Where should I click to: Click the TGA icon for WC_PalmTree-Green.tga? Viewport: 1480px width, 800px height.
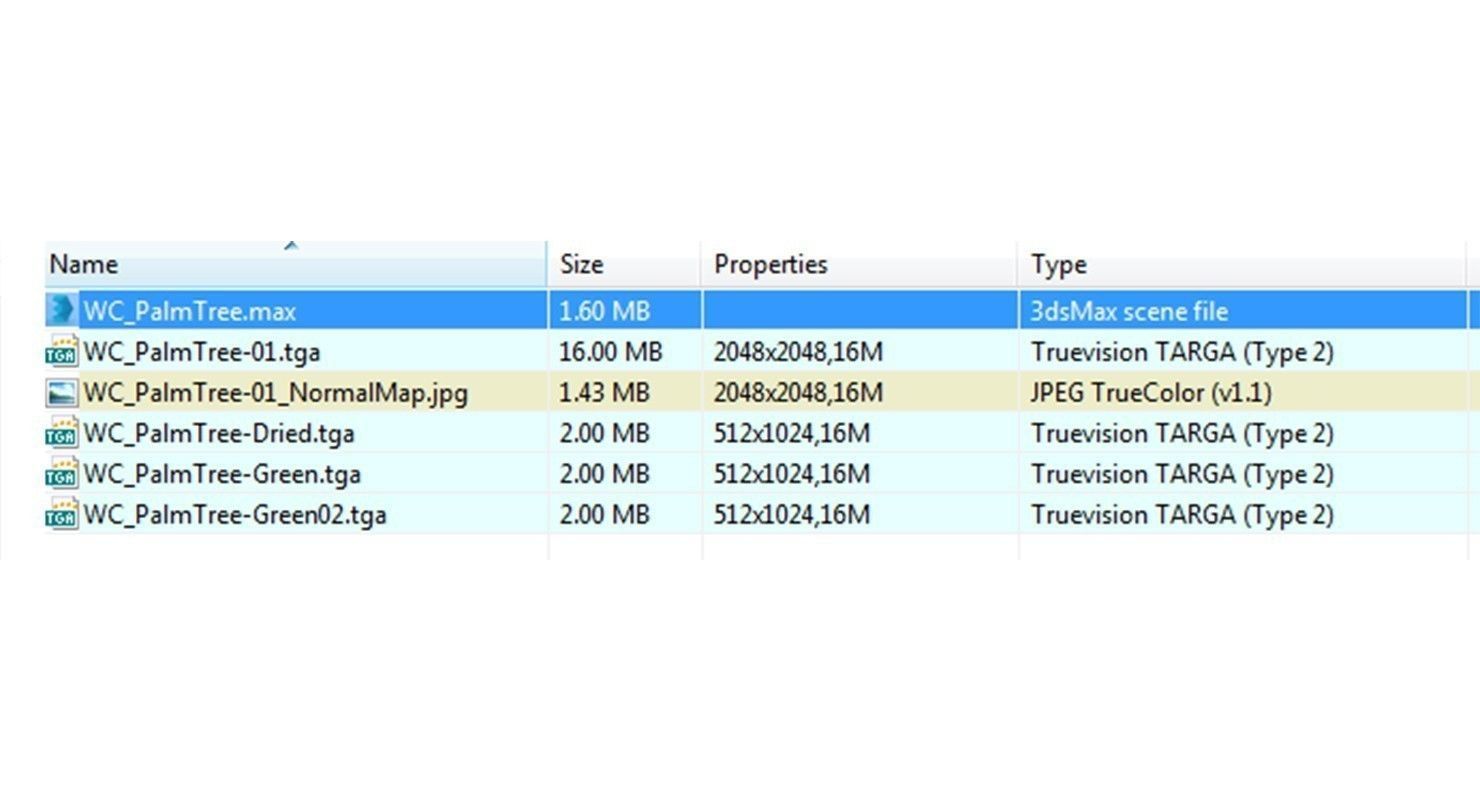62,474
